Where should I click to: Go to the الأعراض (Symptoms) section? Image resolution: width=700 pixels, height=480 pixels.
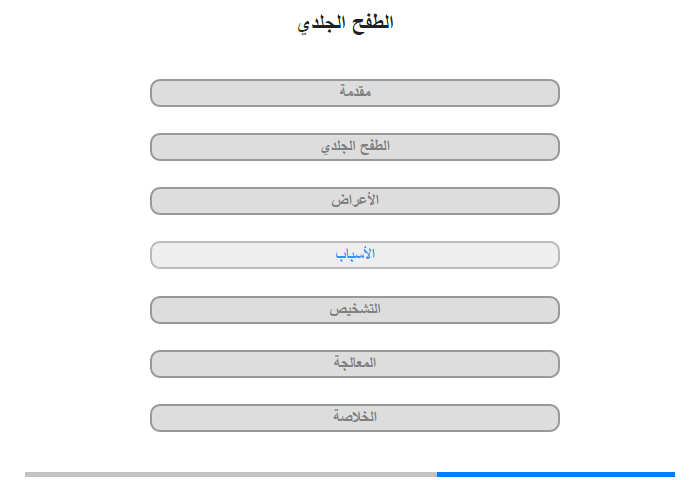pyautogui.click(x=354, y=201)
